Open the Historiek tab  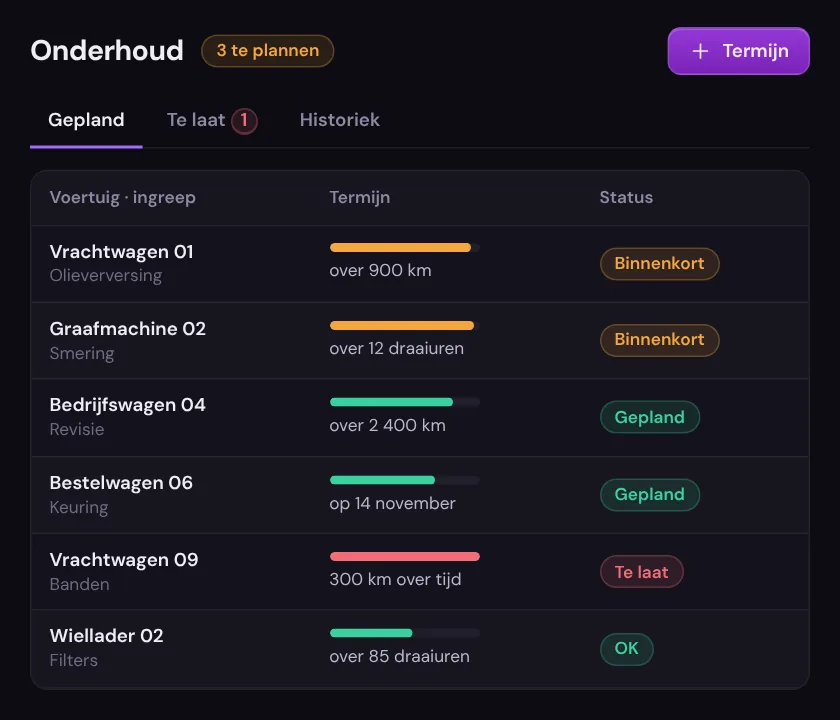coord(340,120)
